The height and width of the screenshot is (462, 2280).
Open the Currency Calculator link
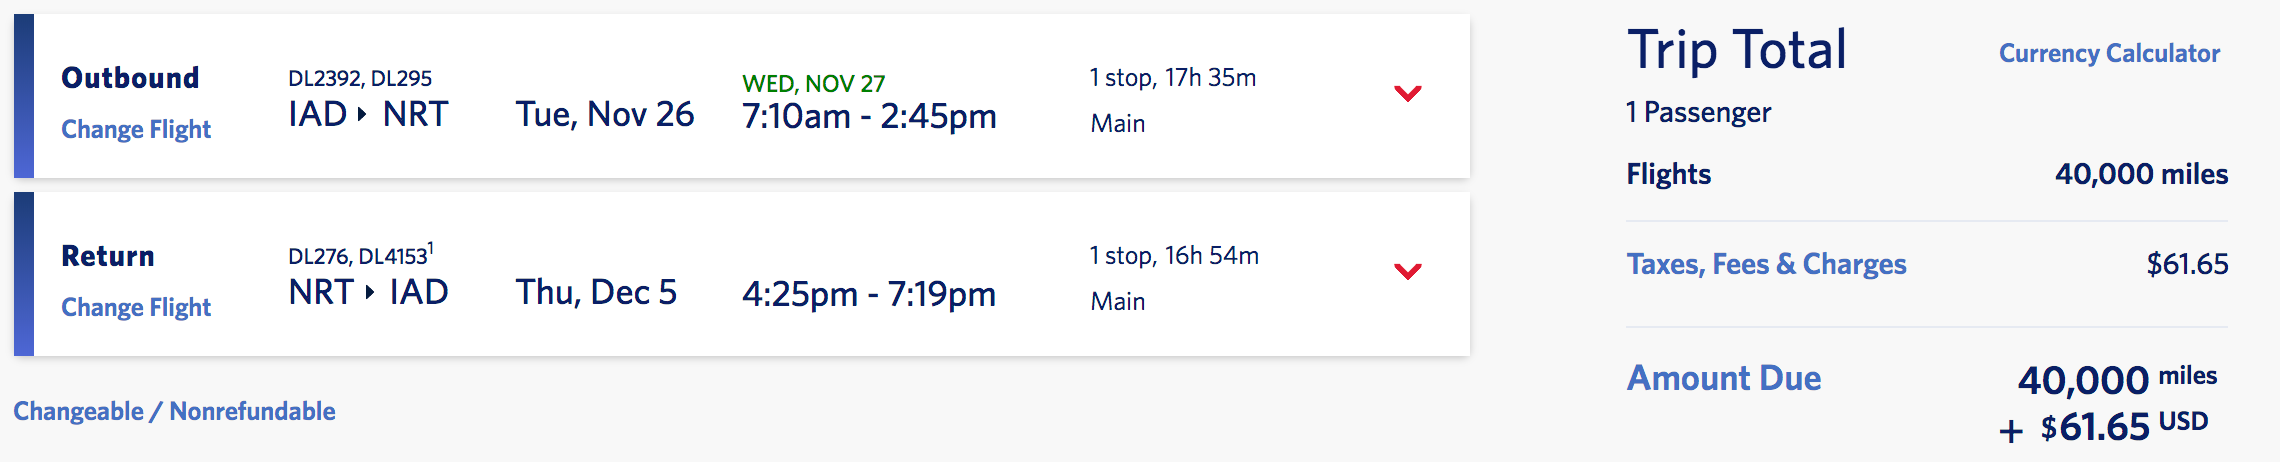2109,54
